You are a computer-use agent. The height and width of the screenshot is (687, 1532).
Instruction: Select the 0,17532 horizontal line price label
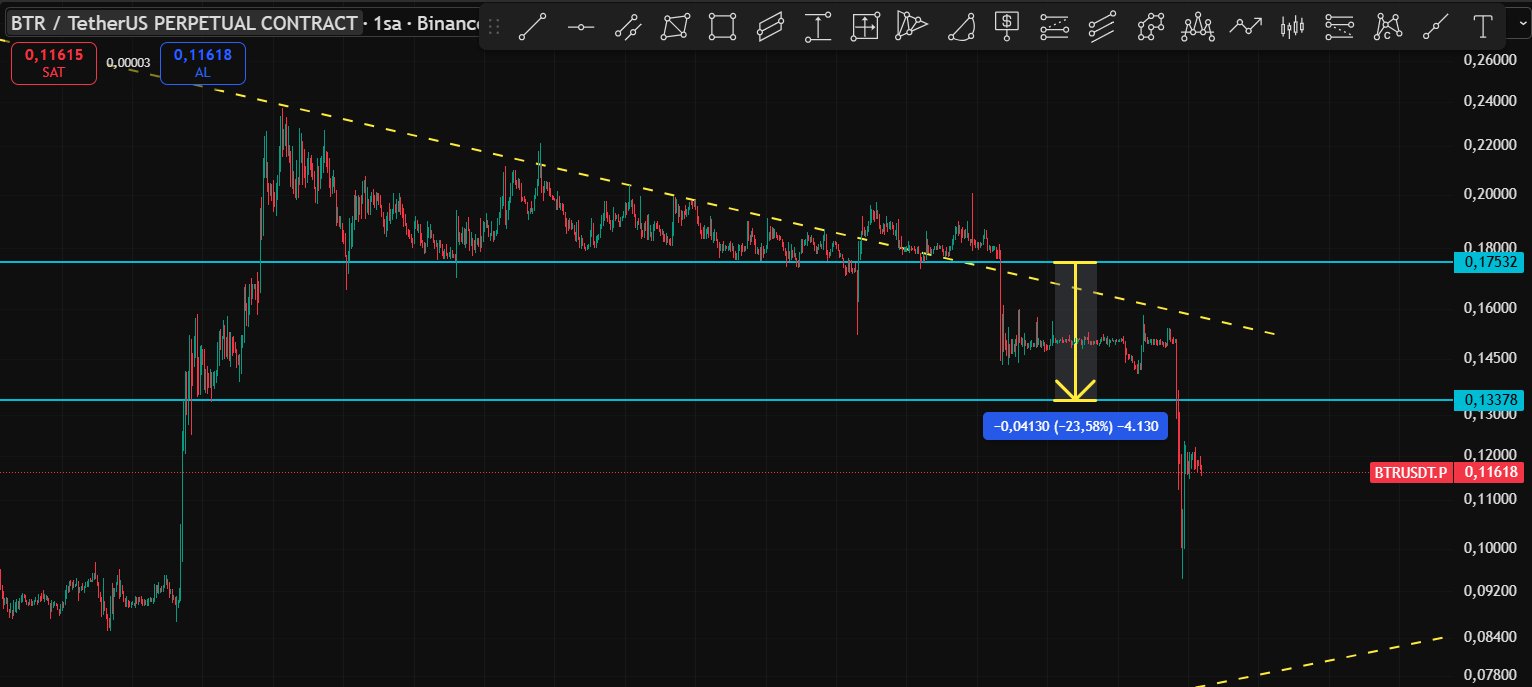(1490, 262)
